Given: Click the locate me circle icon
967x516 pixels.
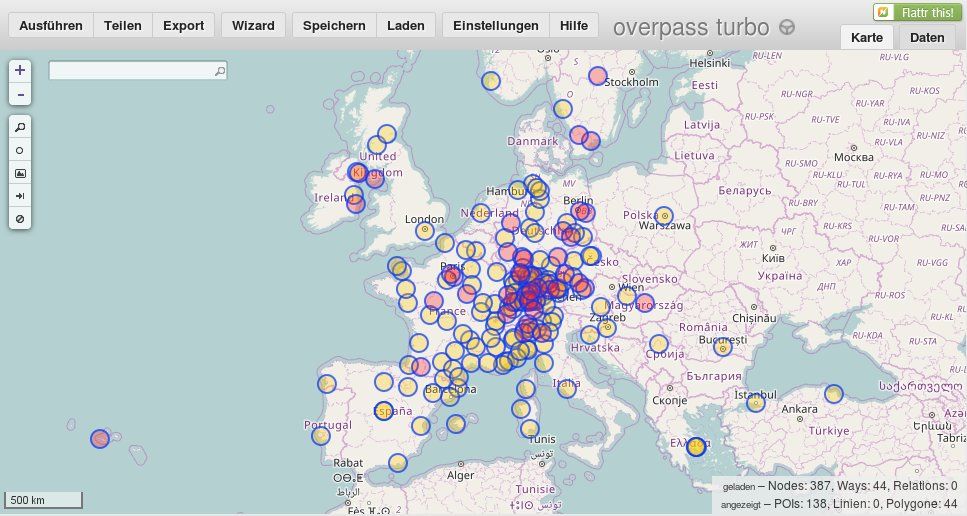Looking at the screenshot, I should point(20,150).
